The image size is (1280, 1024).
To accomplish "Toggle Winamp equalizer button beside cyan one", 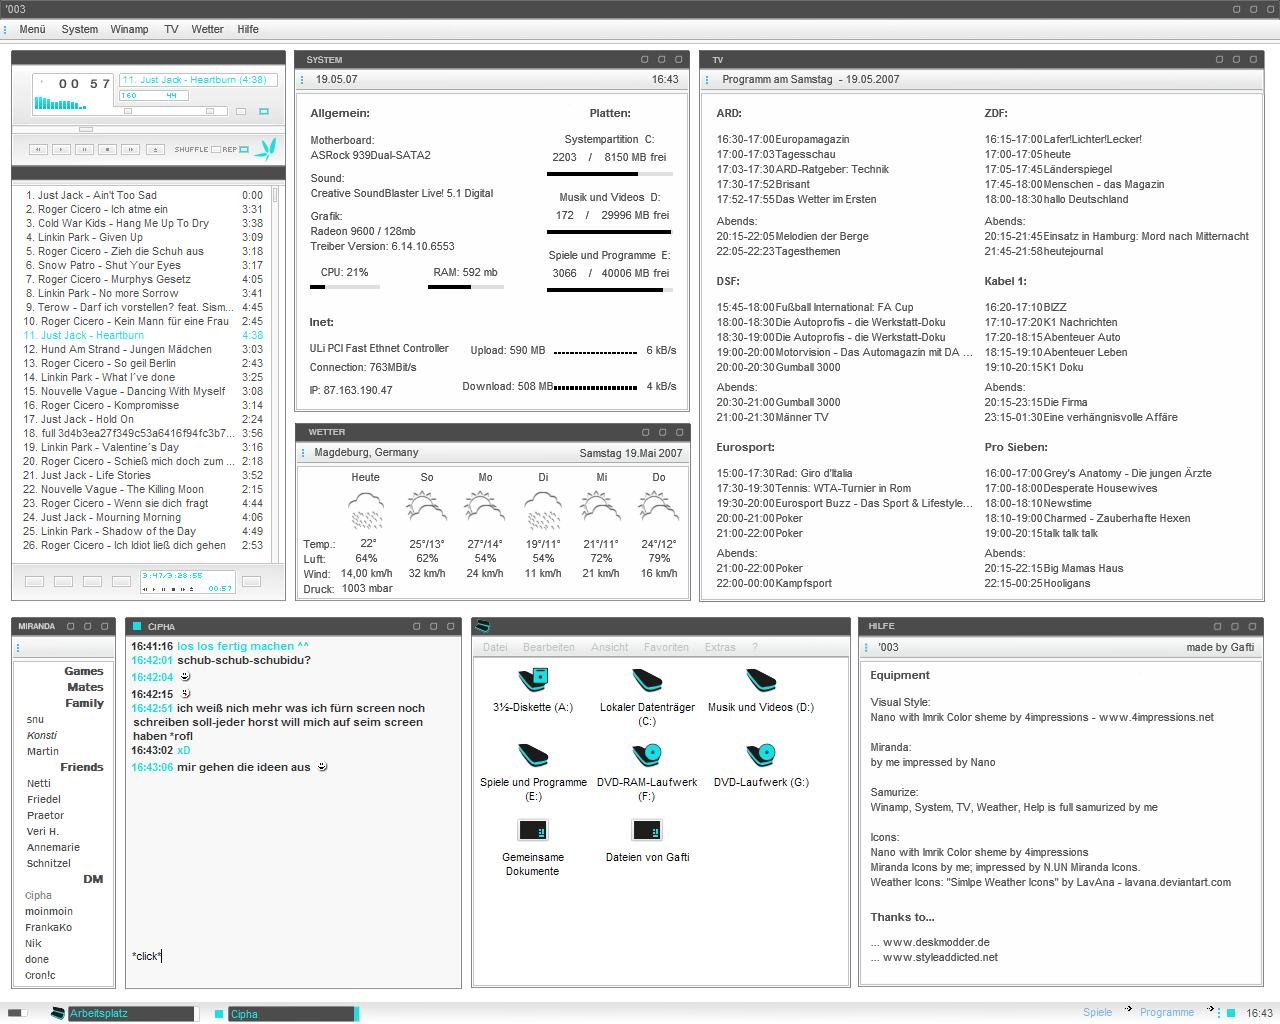I will pos(241,111).
